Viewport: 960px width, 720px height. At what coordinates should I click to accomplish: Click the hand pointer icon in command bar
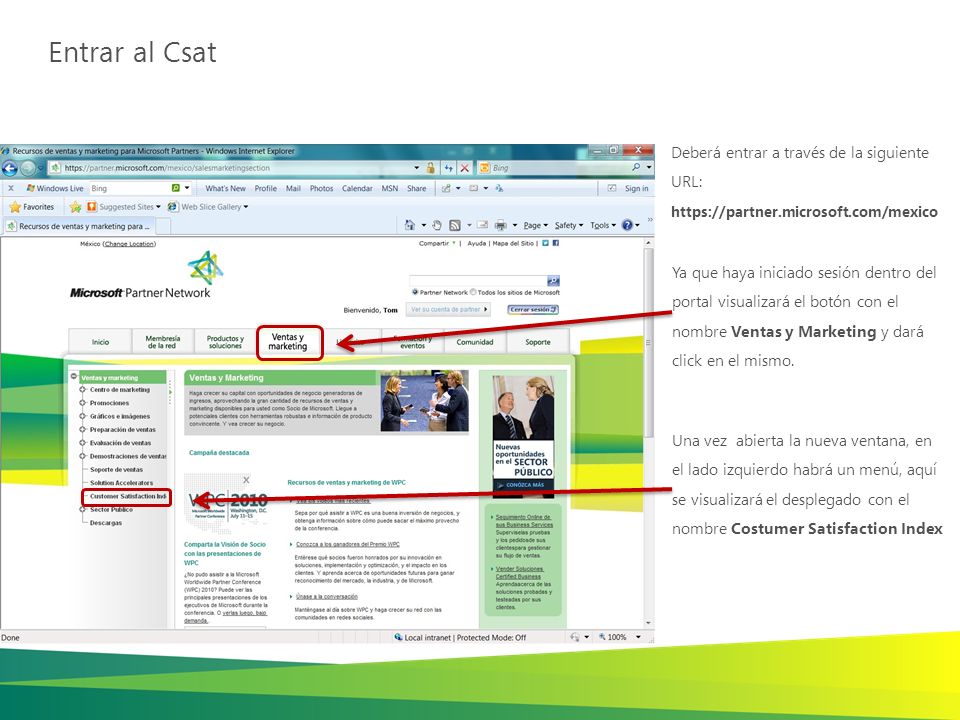point(437,225)
